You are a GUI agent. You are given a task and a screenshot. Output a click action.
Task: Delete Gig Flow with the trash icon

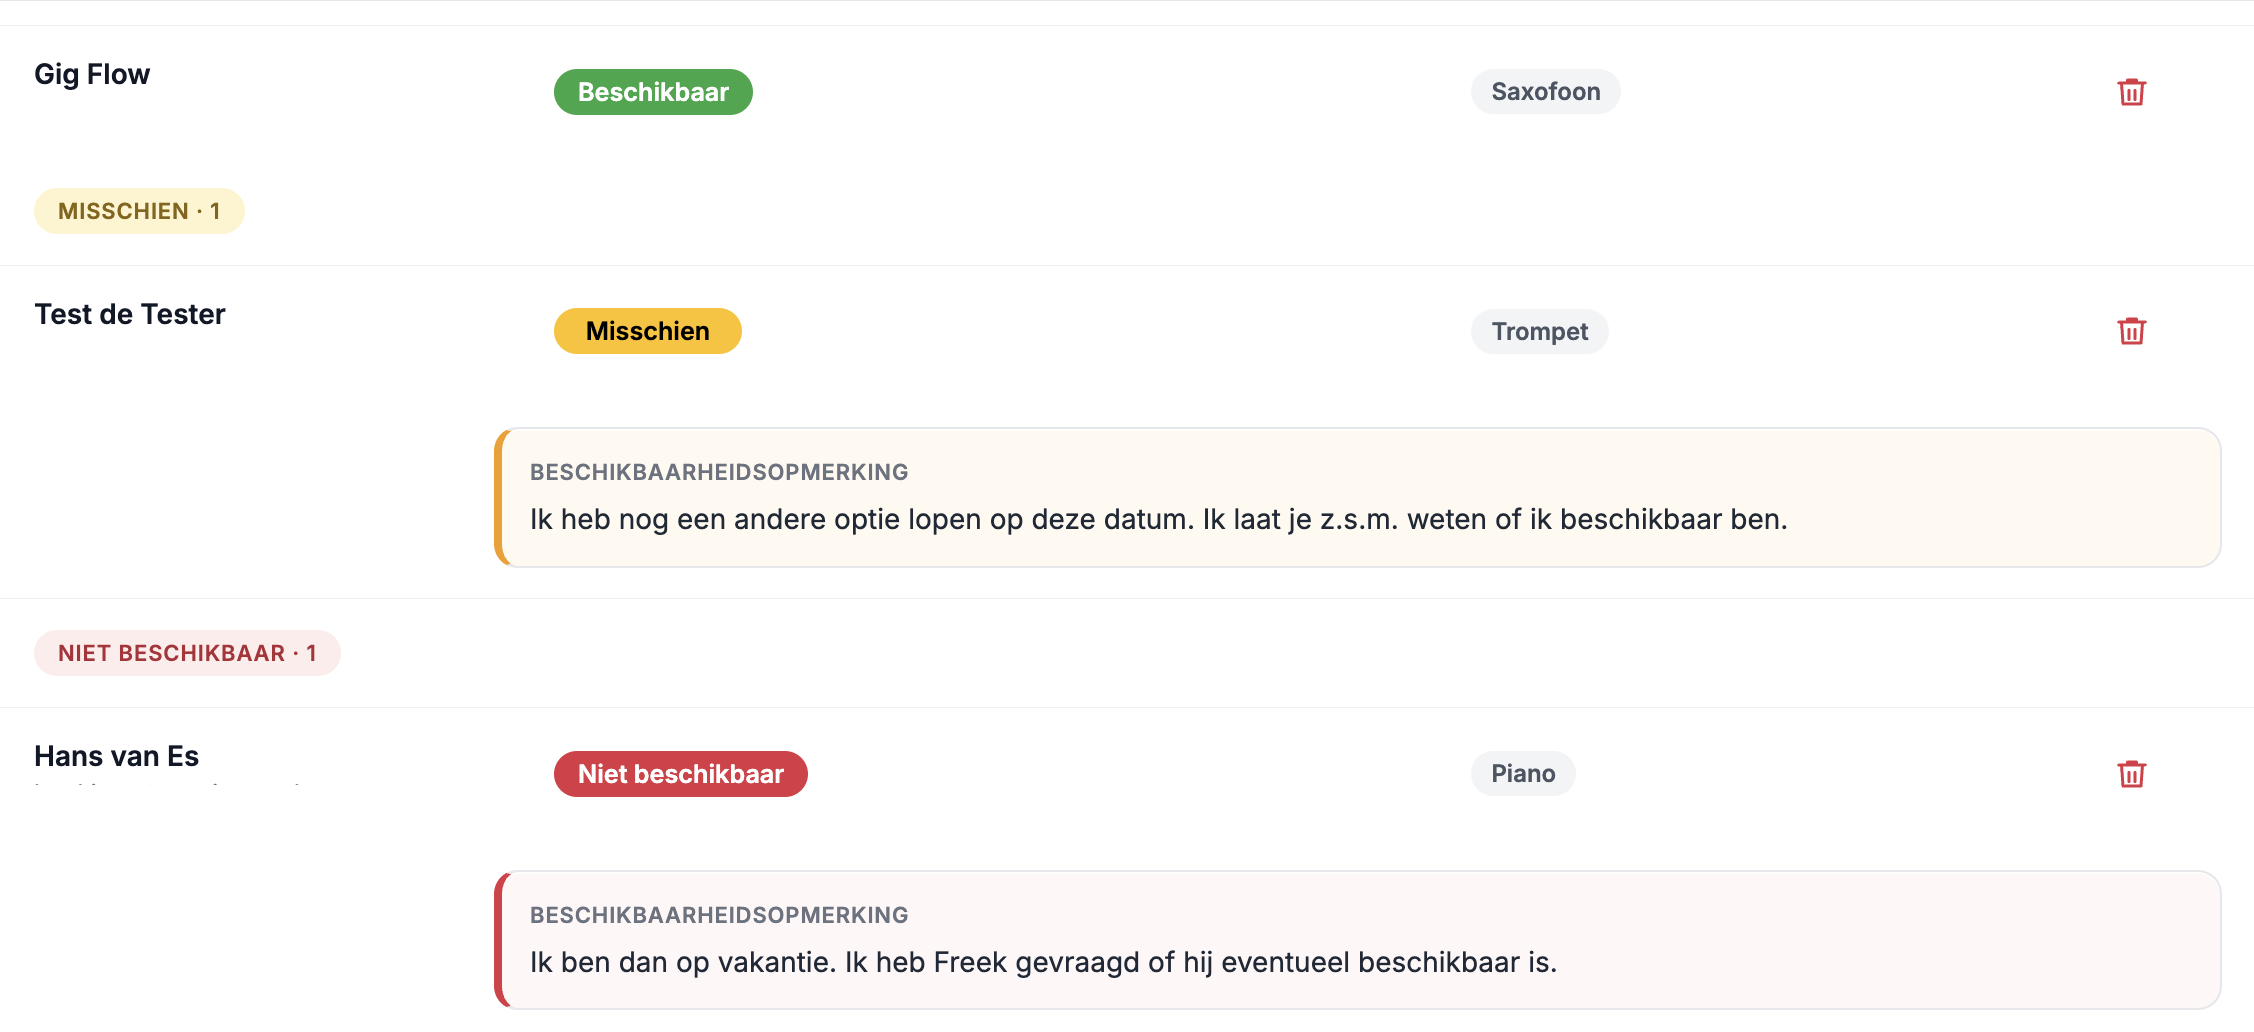(2131, 92)
